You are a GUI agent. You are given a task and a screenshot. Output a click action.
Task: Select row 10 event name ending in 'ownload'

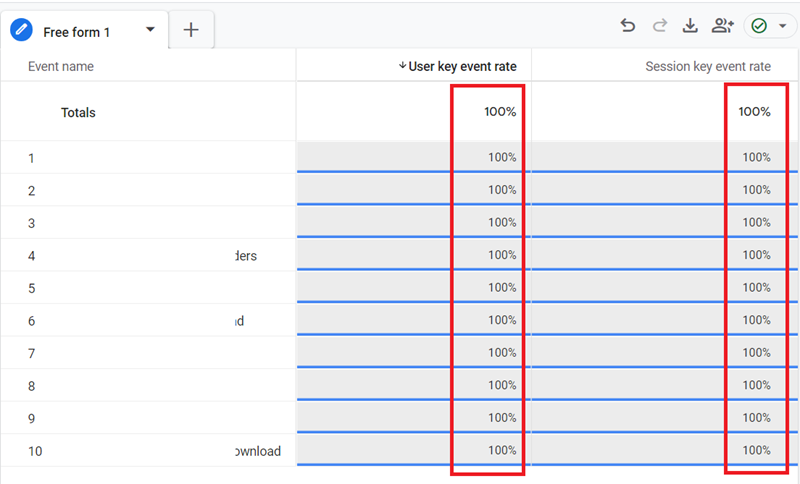(x=256, y=451)
